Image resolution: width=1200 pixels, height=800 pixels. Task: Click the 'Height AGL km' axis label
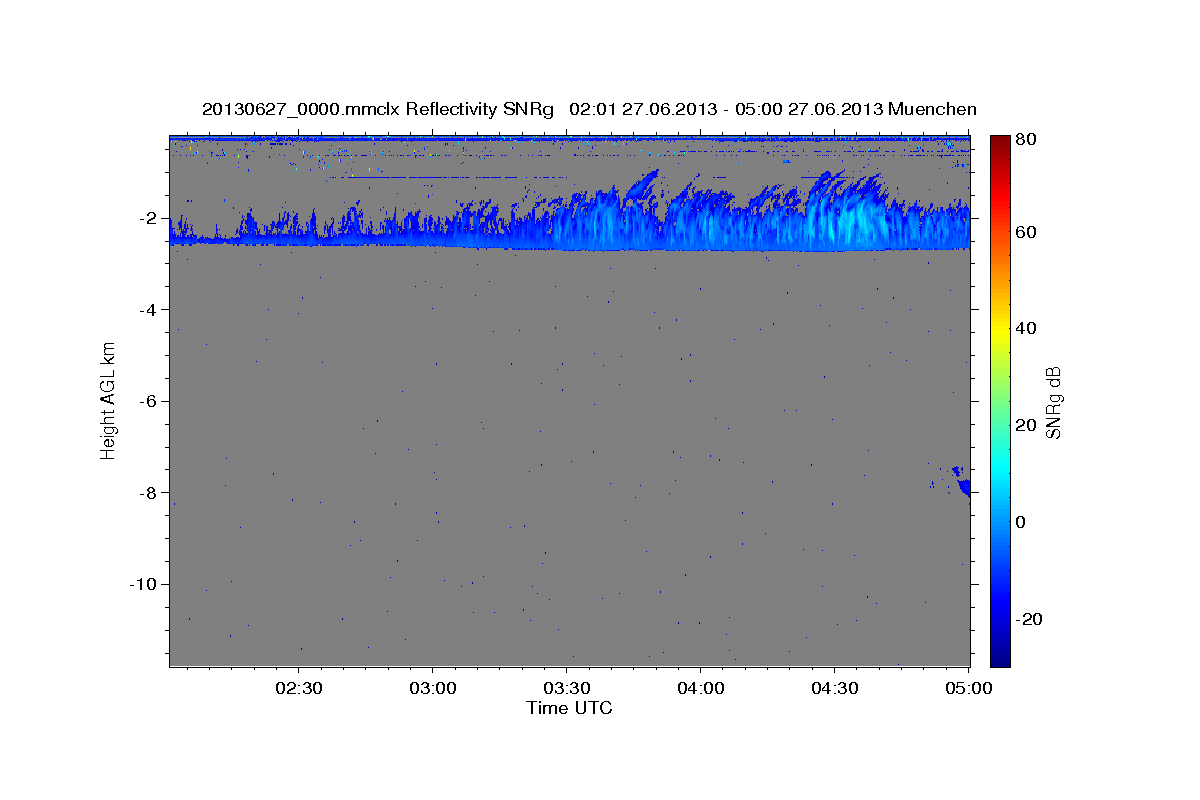pos(108,400)
